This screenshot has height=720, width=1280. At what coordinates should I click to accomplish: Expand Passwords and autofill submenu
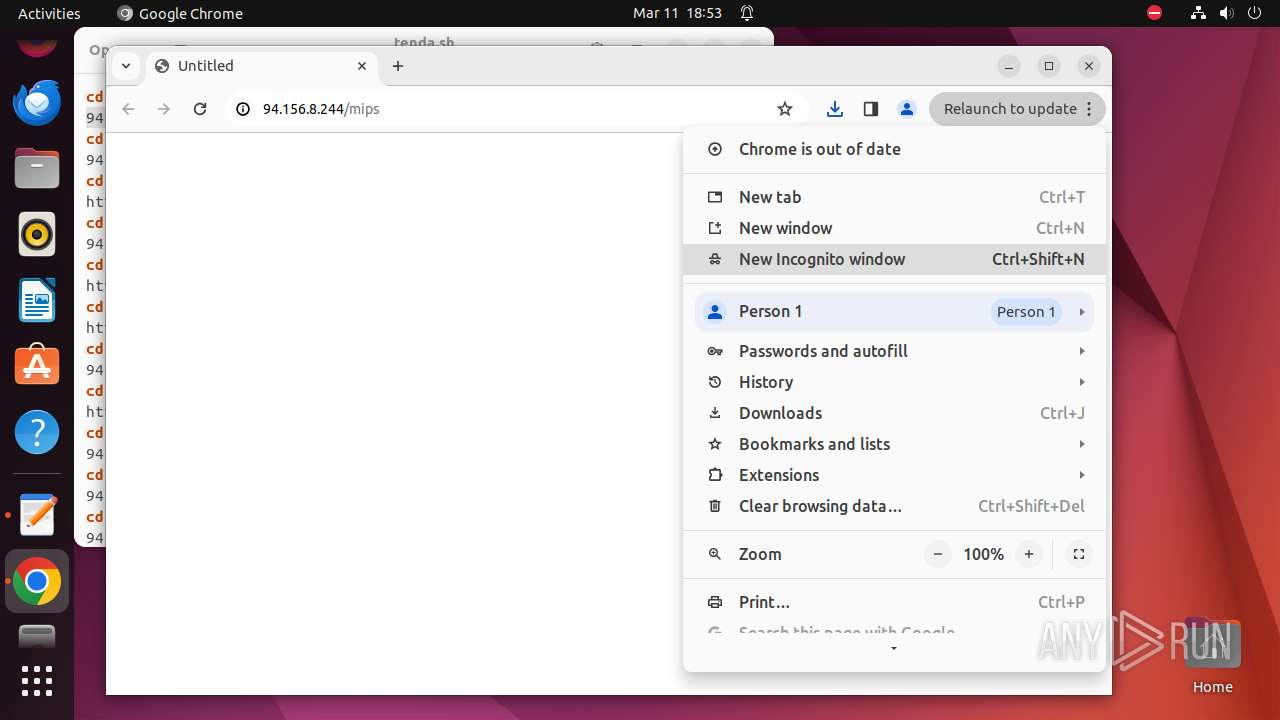point(895,351)
